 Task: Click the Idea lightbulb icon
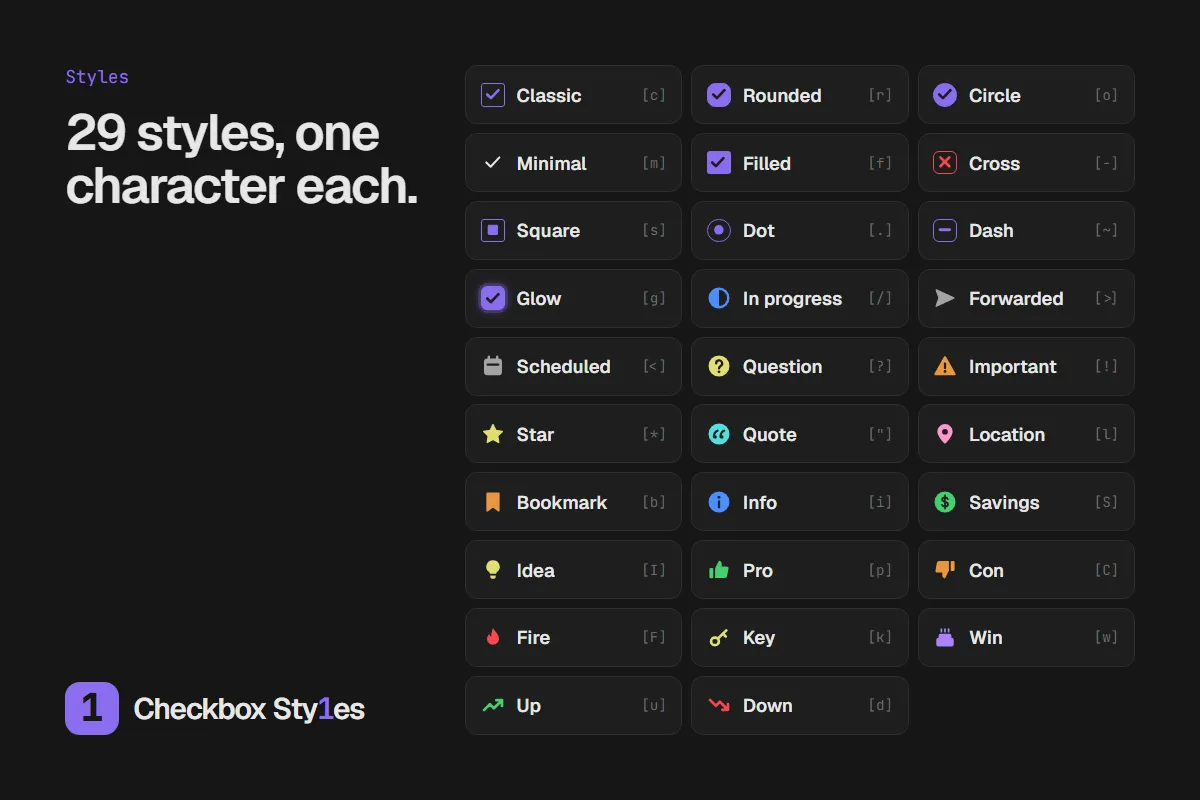tap(493, 570)
